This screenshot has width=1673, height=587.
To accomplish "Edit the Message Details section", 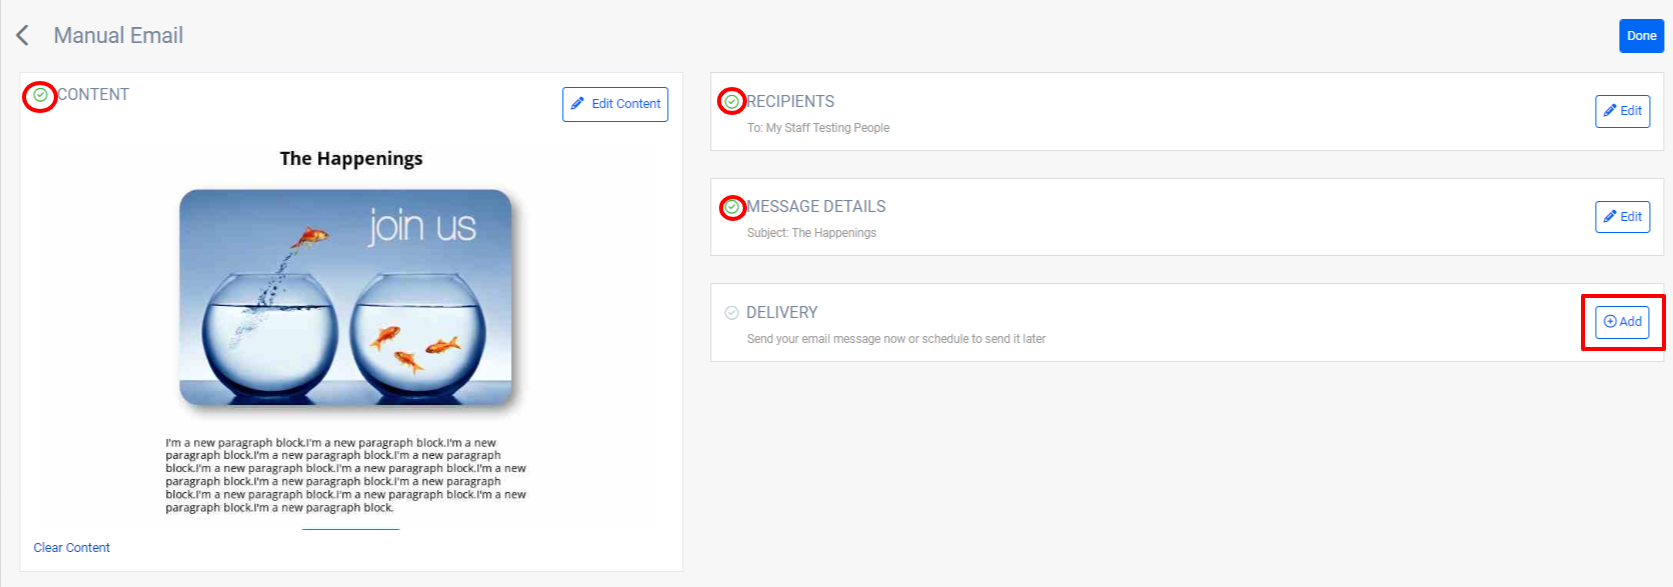I will [x=1622, y=217].
